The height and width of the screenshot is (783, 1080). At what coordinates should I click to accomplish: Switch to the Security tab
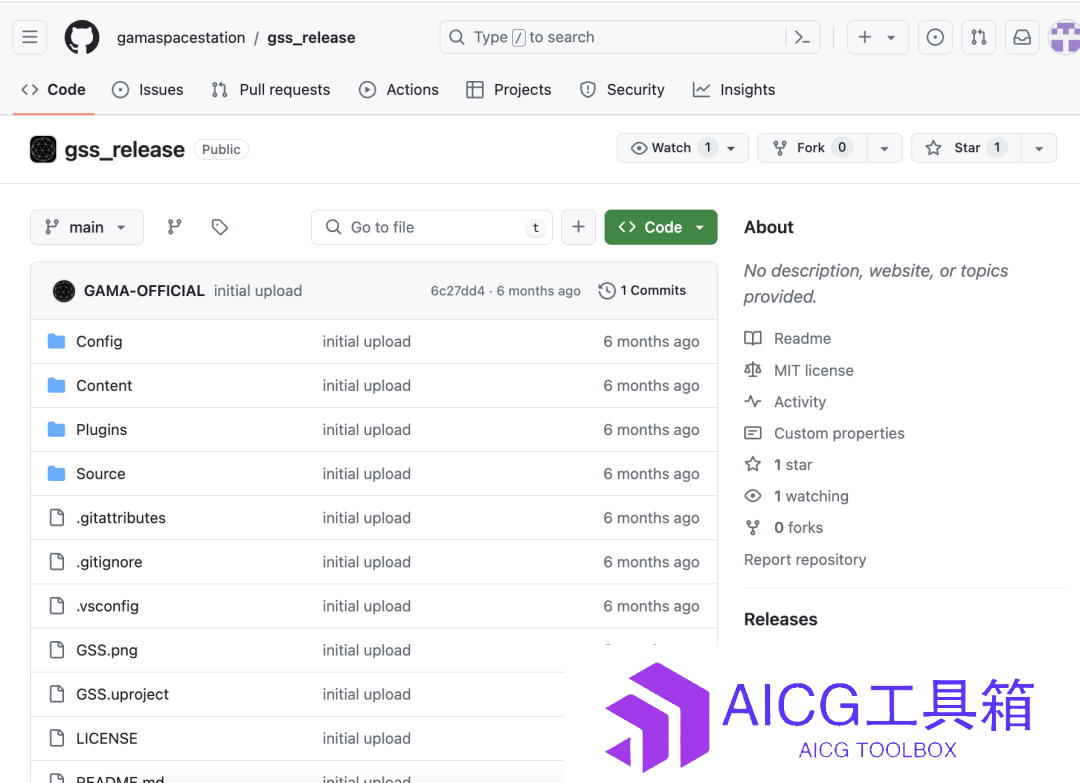(x=623, y=90)
